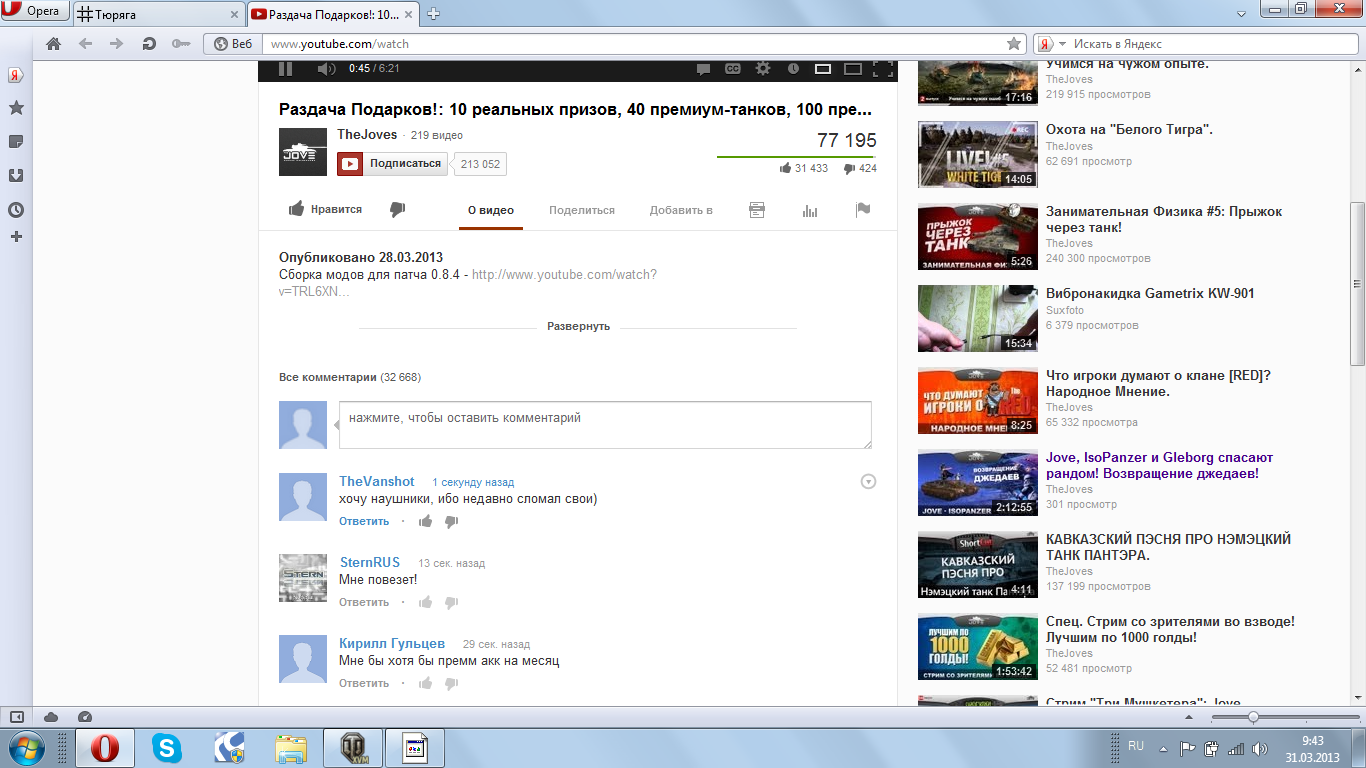Viewport: 1366px width, 768px height.
Task: Enter fullscreen mode in the player
Action: (882, 69)
